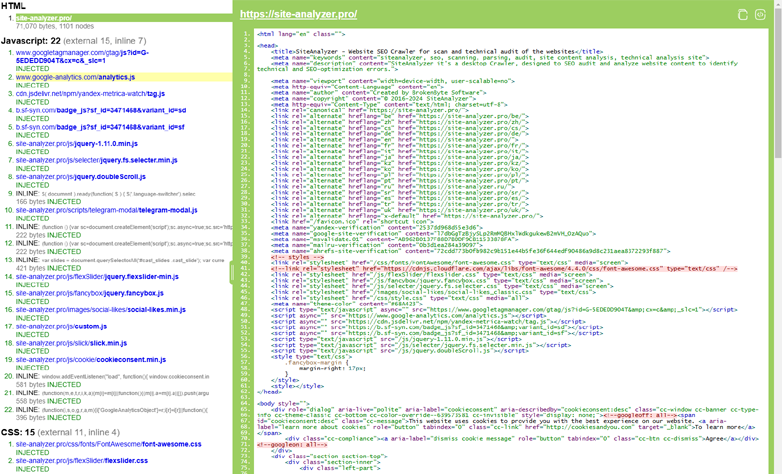Image resolution: width=782 pixels, height=474 pixels.
Task: Open slick.min.js script link
Action: (x=71, y=343)
